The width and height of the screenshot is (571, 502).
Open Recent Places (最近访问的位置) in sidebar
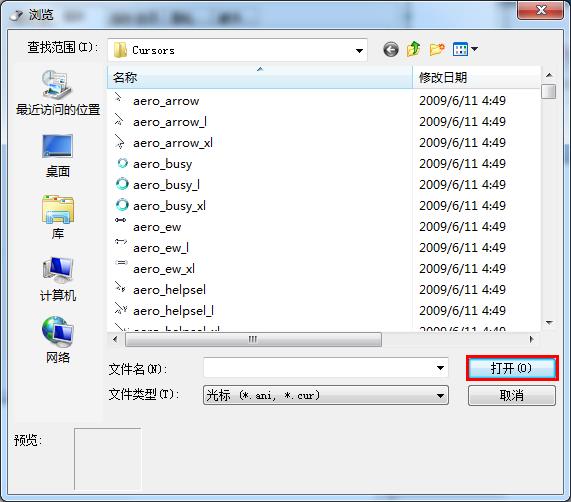click(x=58, y=93)
